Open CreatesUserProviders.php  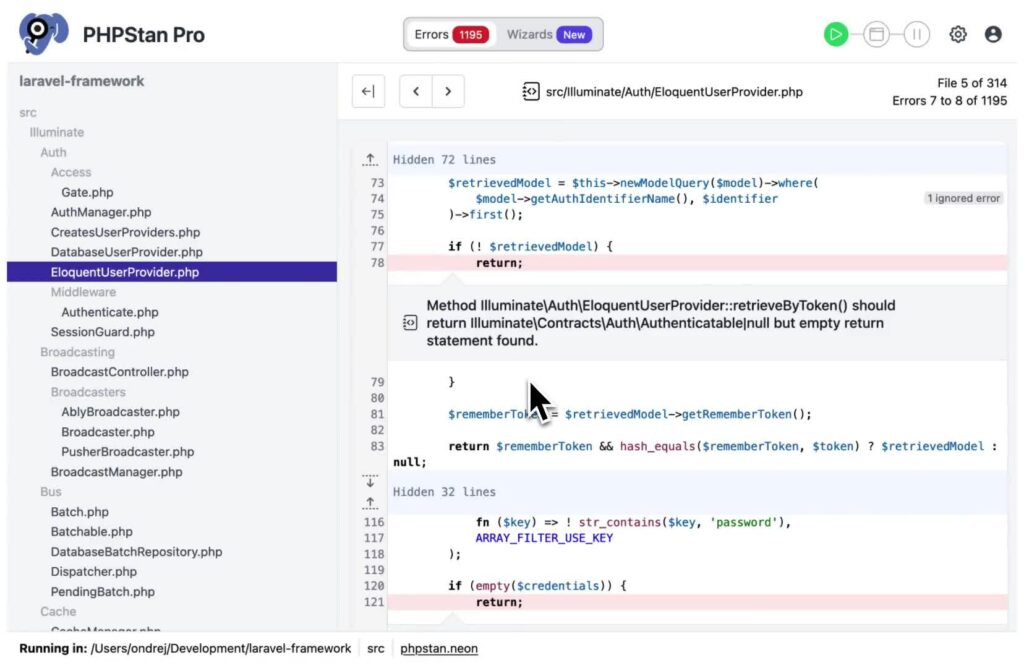(x=125, y=232)
